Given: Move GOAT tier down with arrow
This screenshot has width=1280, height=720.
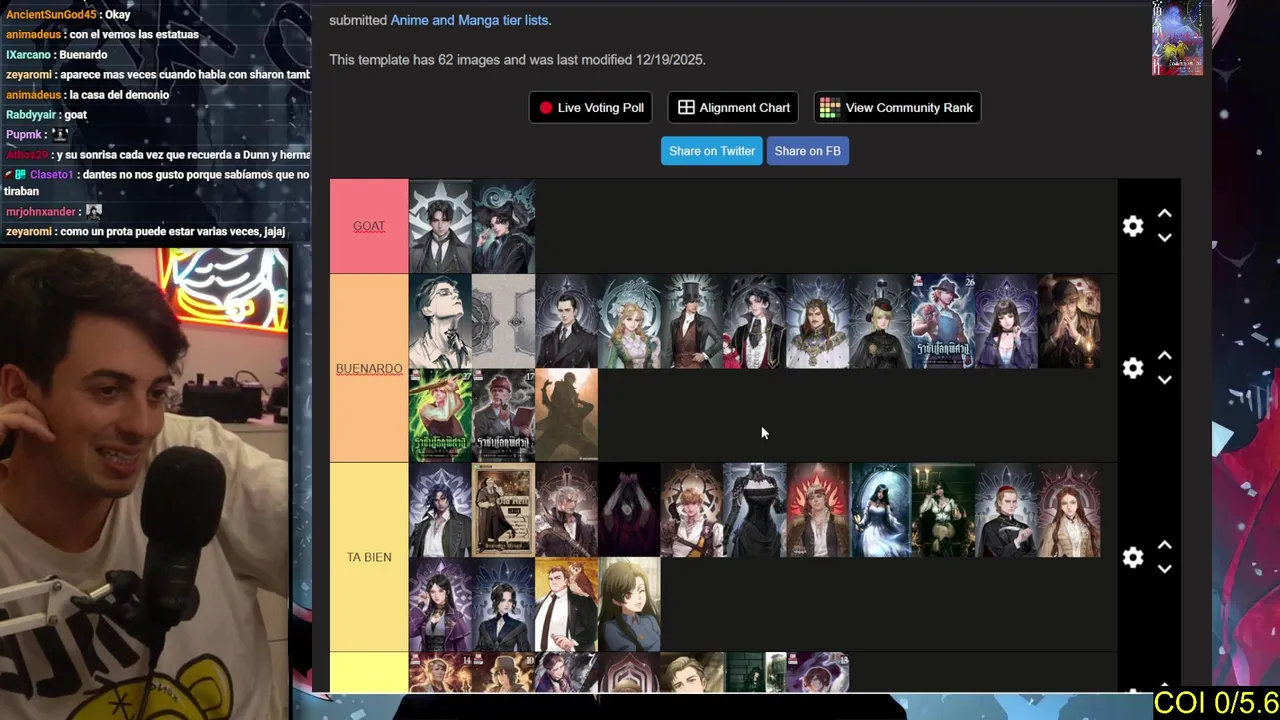Looking at the screenshot, I should (1165, 238).
